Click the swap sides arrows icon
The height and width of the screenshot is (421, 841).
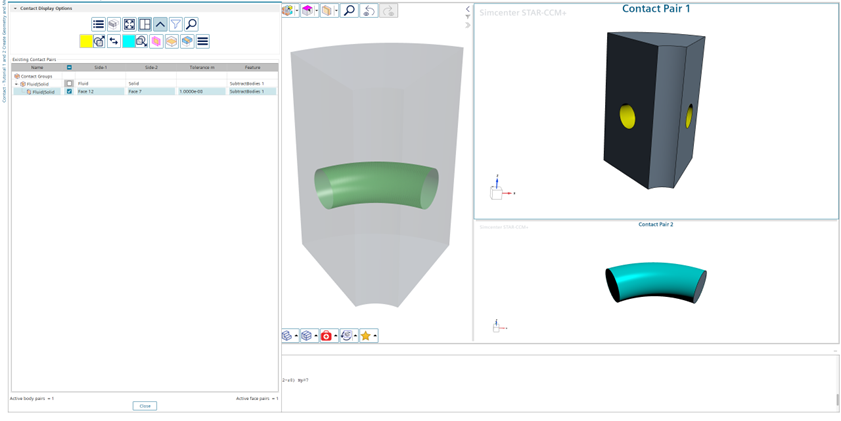coord(114,41)
